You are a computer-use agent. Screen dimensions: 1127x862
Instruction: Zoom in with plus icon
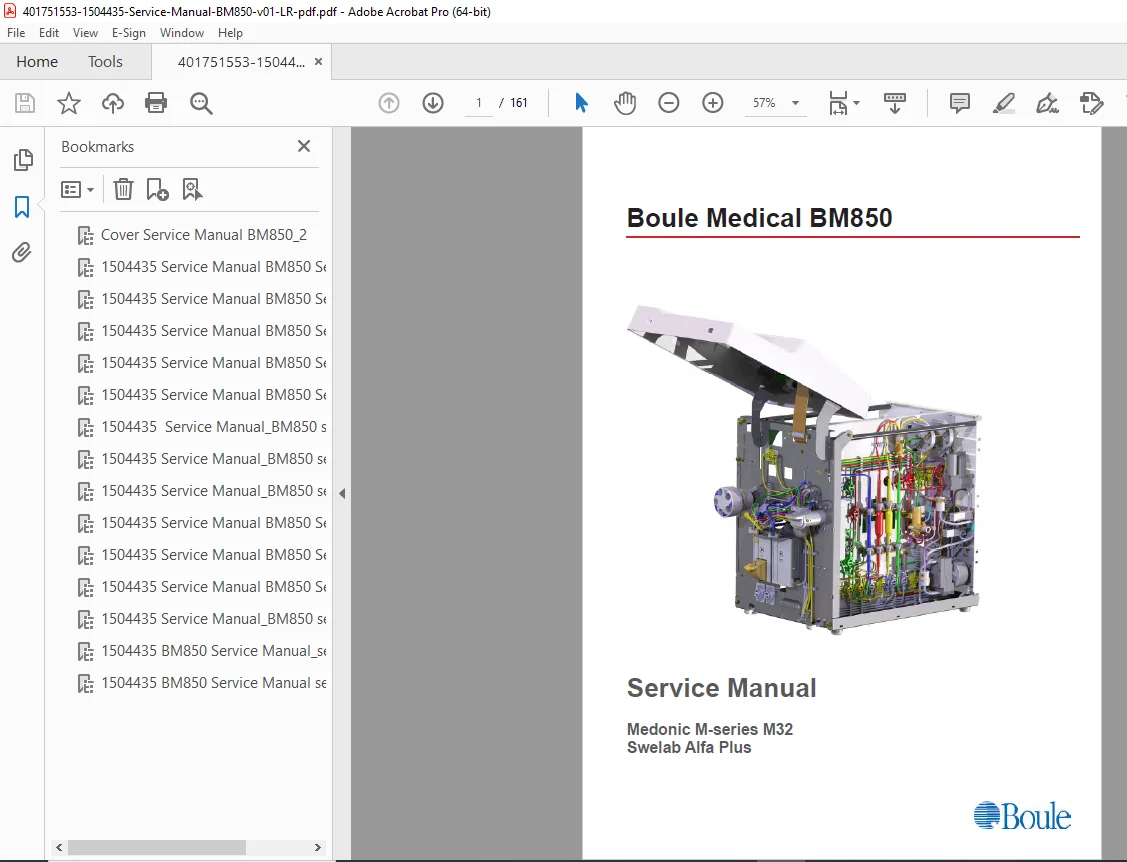point(712,103)
